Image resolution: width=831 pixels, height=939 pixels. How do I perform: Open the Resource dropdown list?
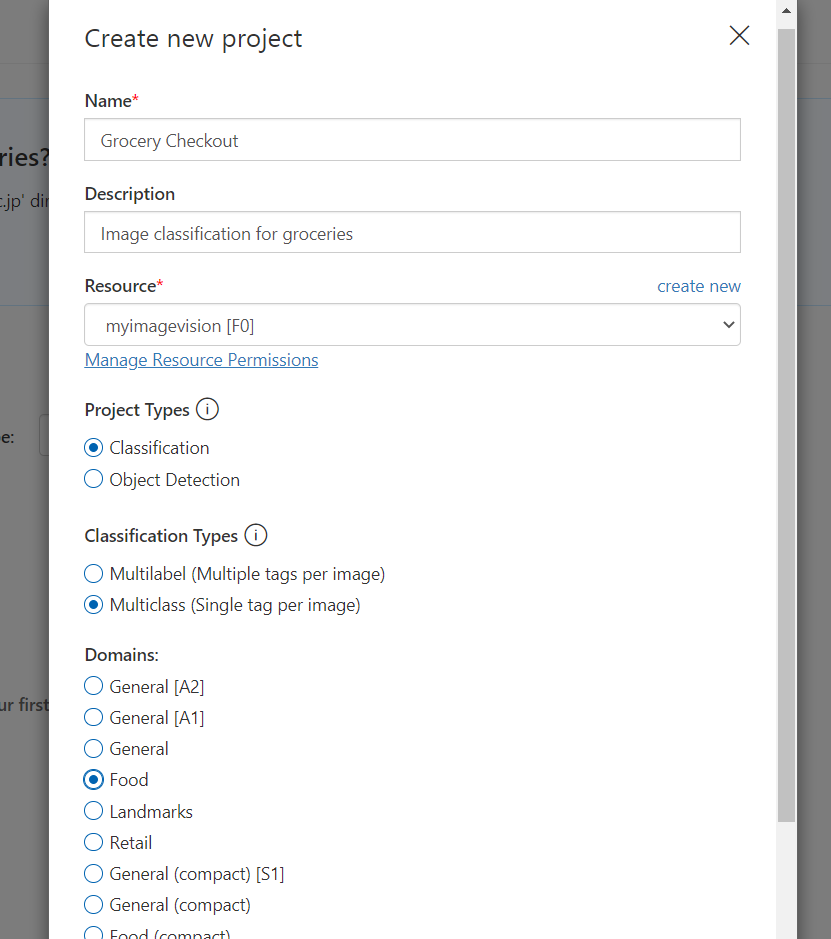coord(412,325)
